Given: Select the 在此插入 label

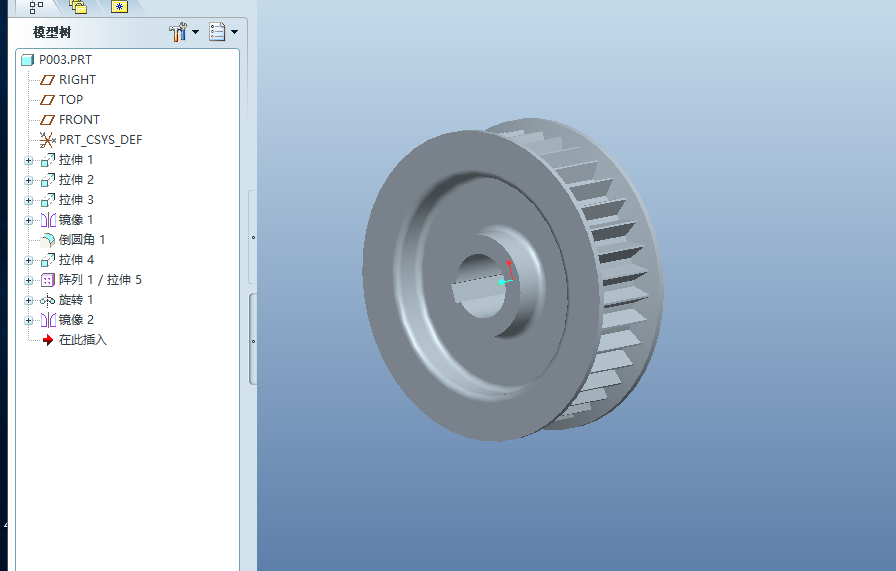Looking at the screenshot, I should [83, 340].
